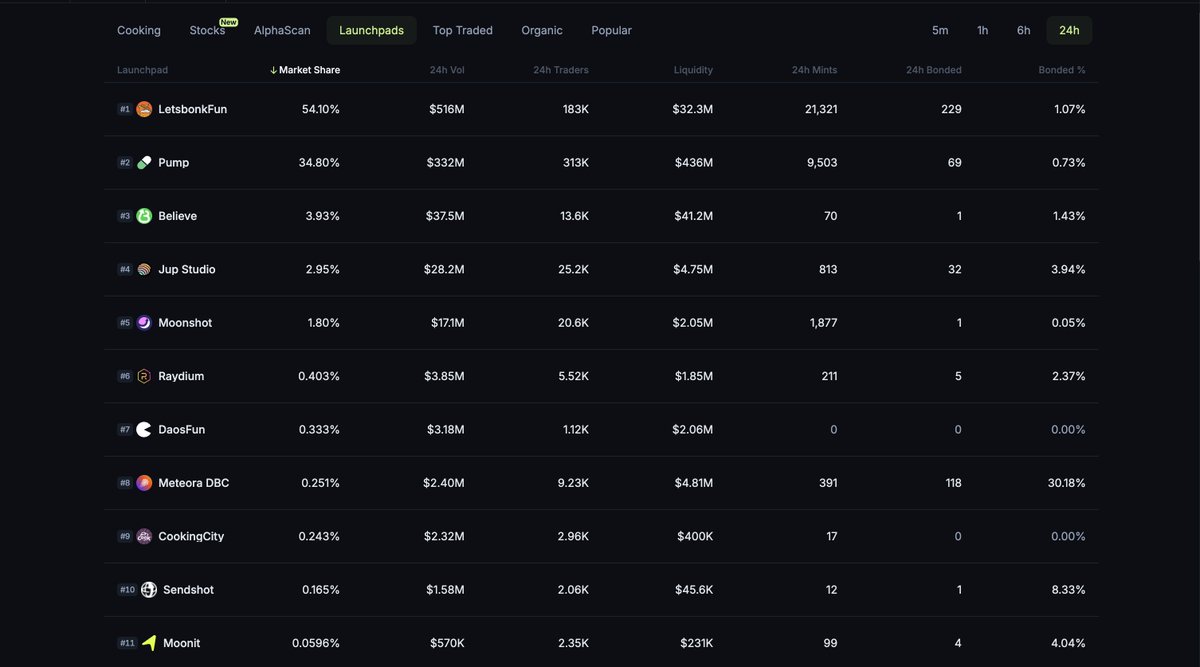Image resolution: width=1200 pixels, height=667 pixels.
Task: Open the Top Traded tab
Action: [x=462, y=30]
